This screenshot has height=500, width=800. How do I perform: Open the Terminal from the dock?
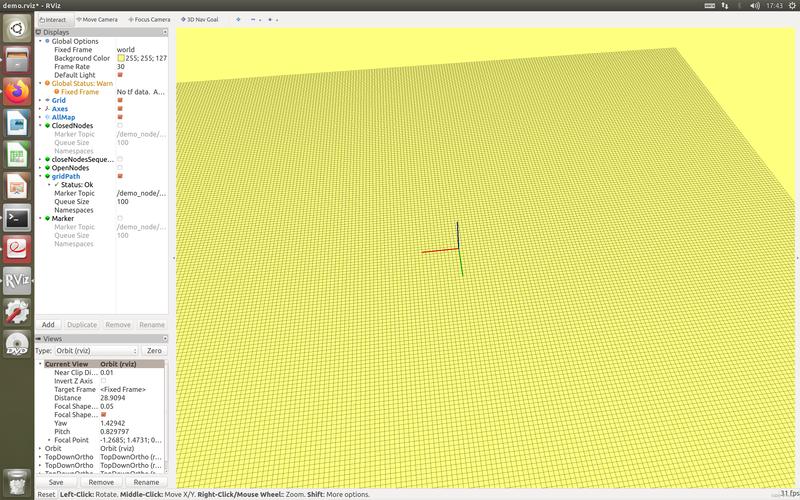16,217
